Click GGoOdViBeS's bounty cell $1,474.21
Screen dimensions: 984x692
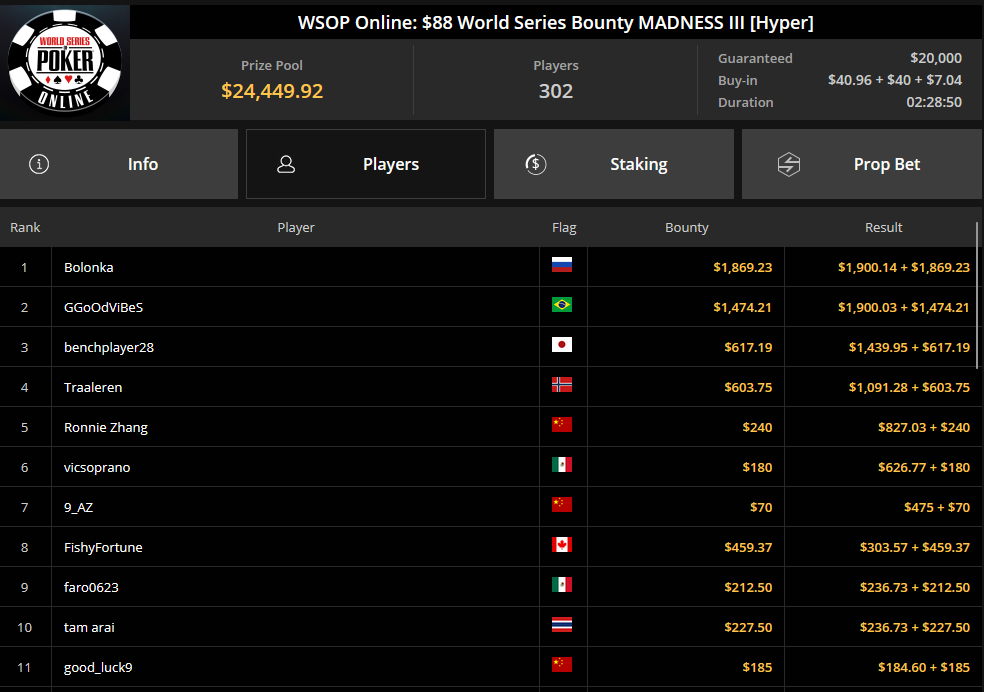pos(742,307)
